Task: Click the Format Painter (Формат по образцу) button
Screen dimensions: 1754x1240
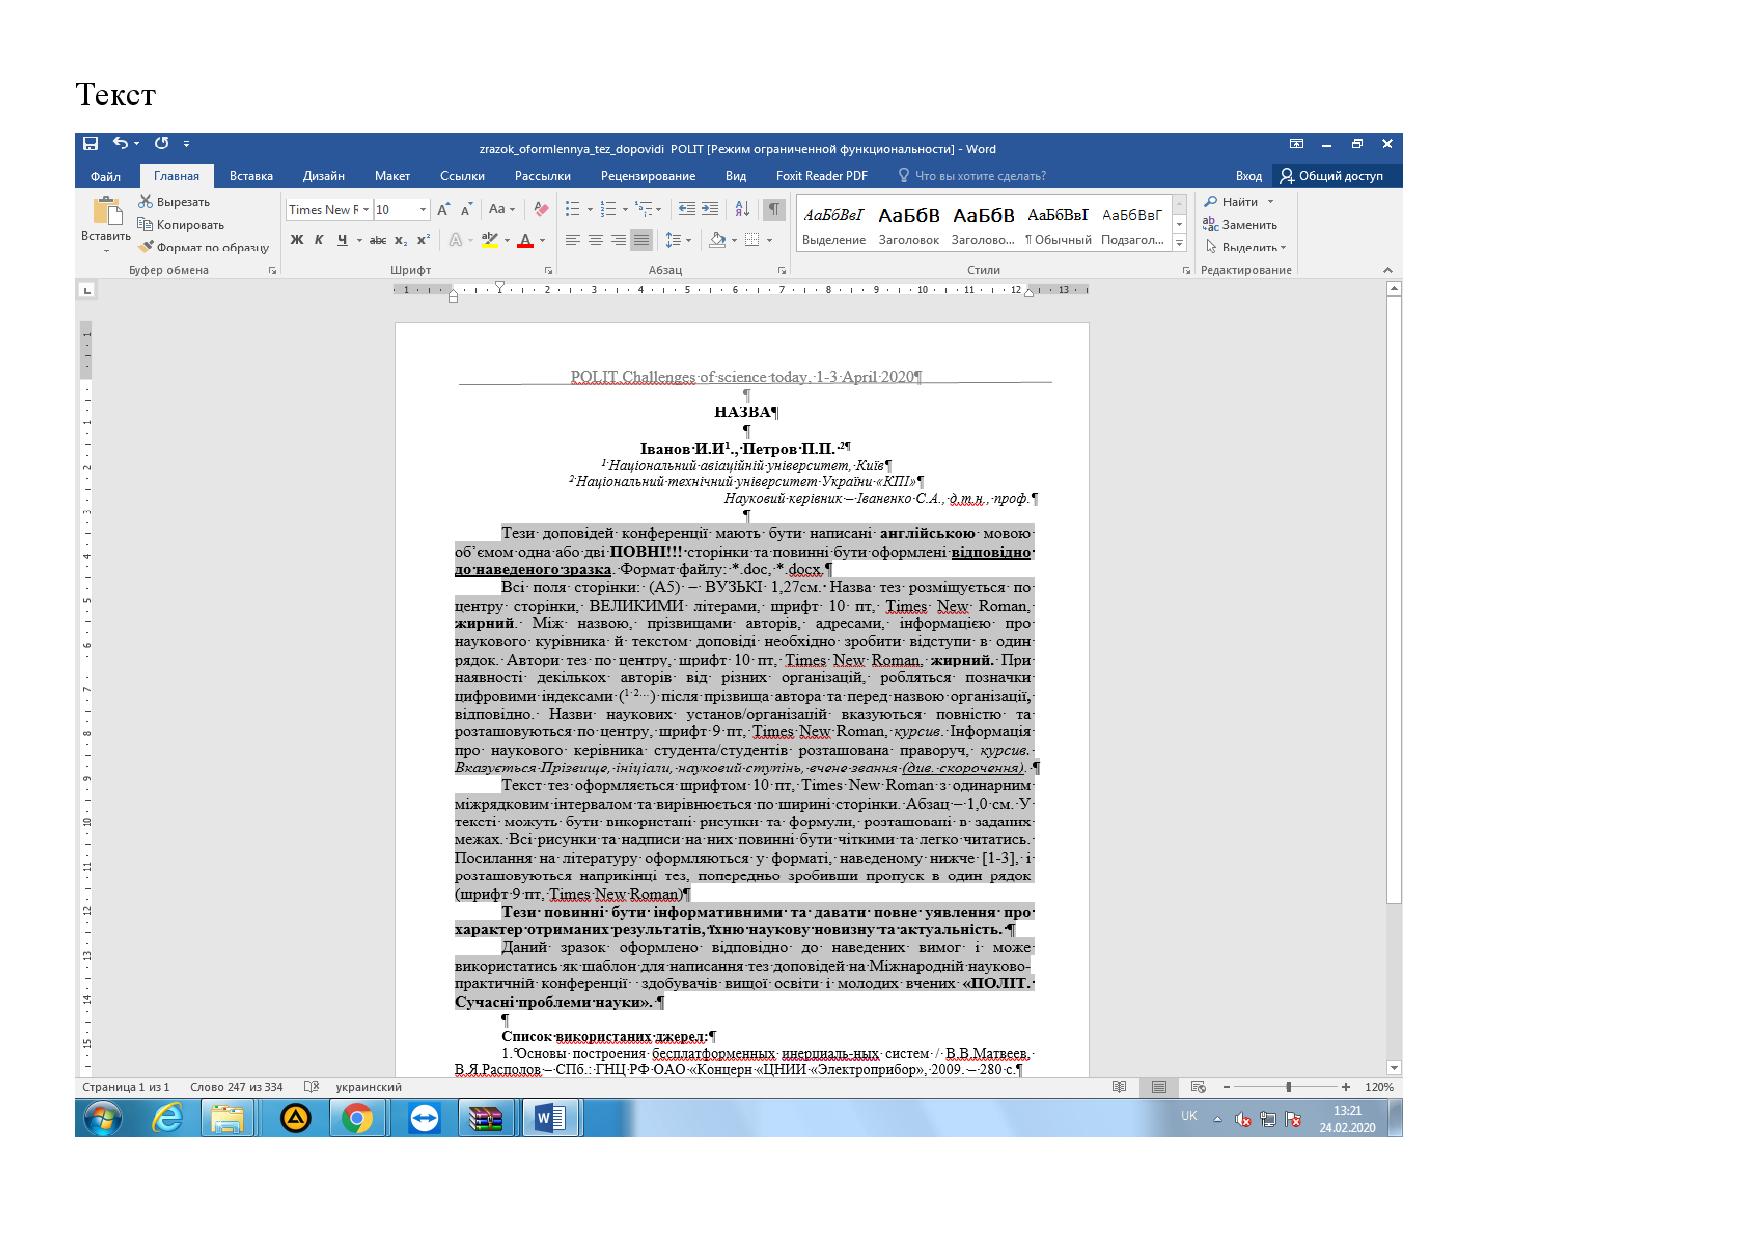Action: click(x=203, y=247)
